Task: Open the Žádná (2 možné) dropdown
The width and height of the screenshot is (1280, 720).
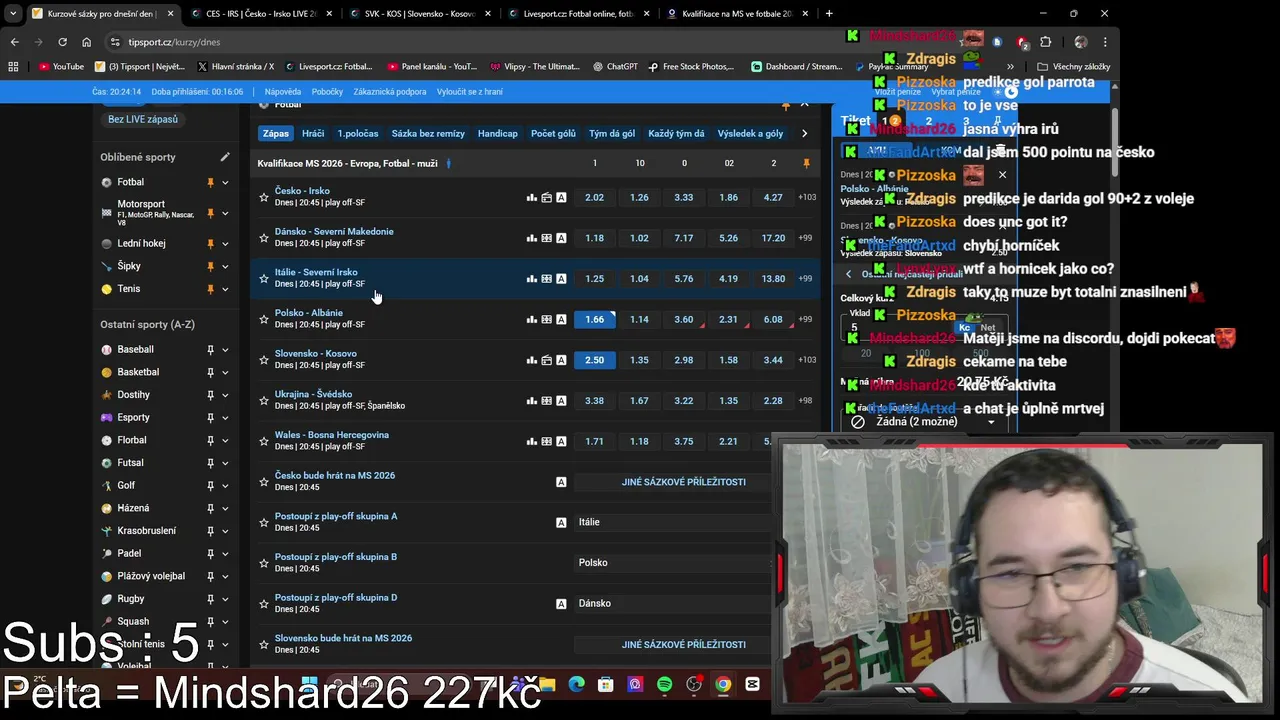Action: (924, 422)
